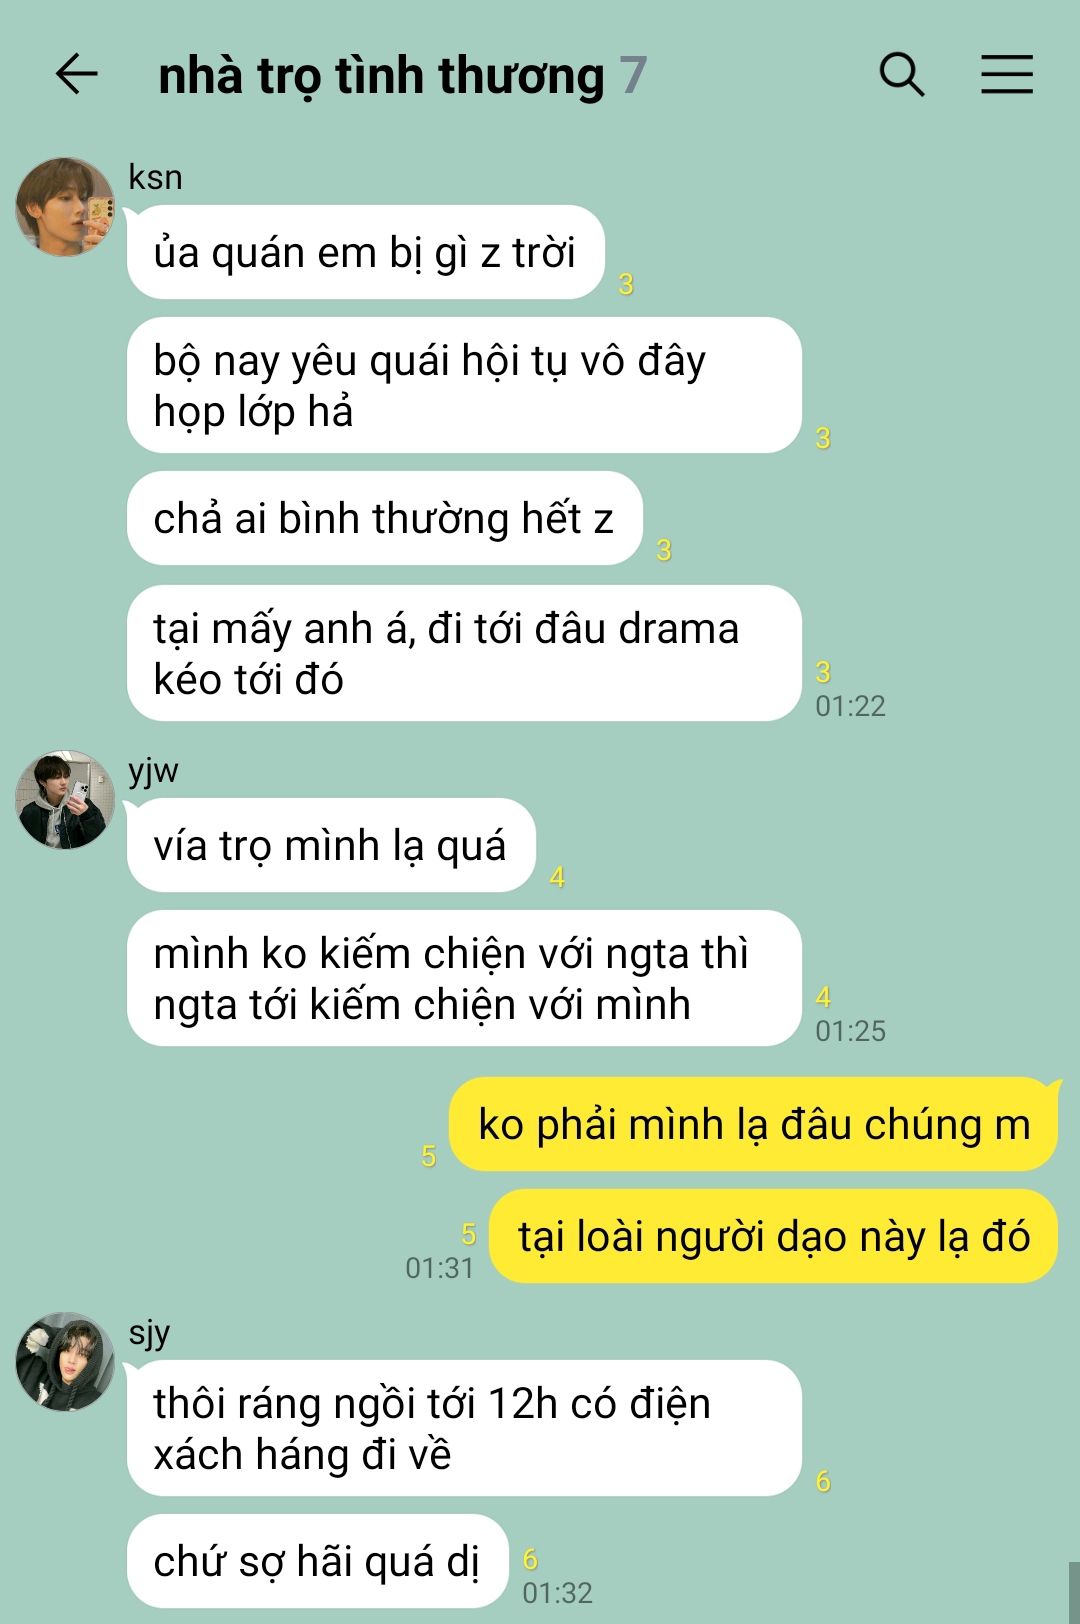Select yellow message 'tại loài người dạo này lạ đó'
Image resolution: width=1080 pixels, height=1624 pixels.
[773, 1236]
